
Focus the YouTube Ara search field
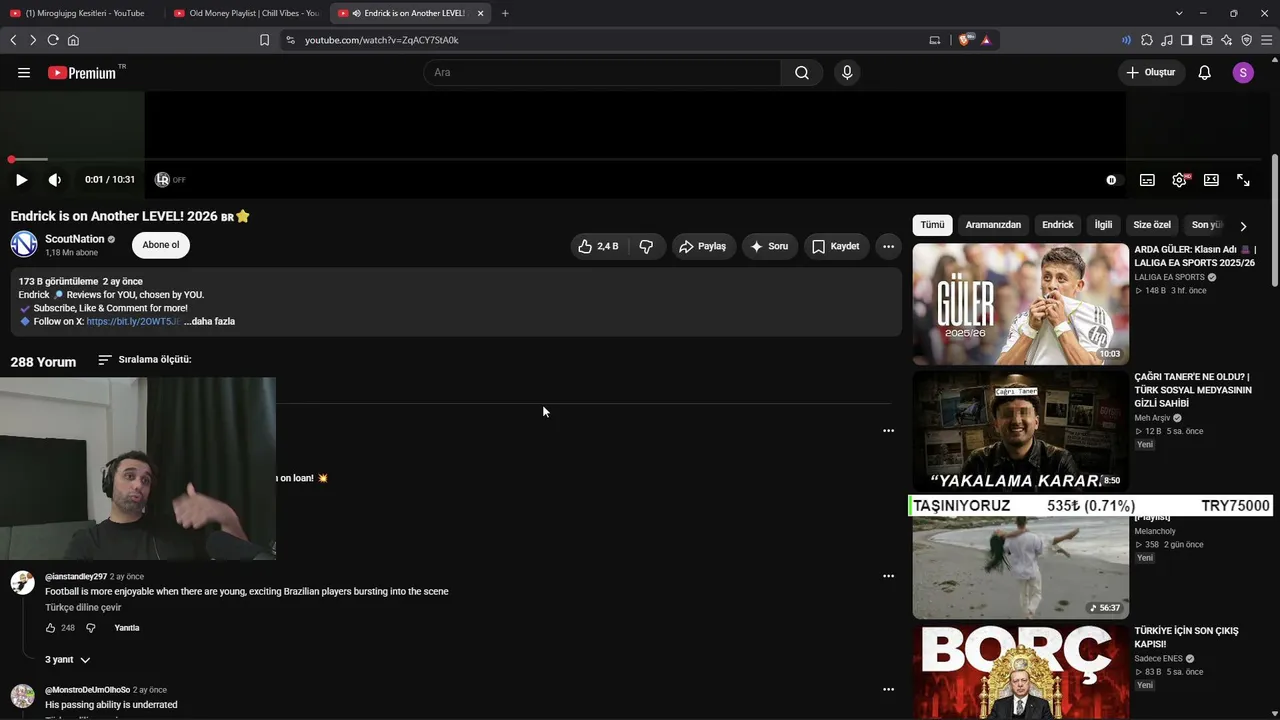tap(602, 73)
